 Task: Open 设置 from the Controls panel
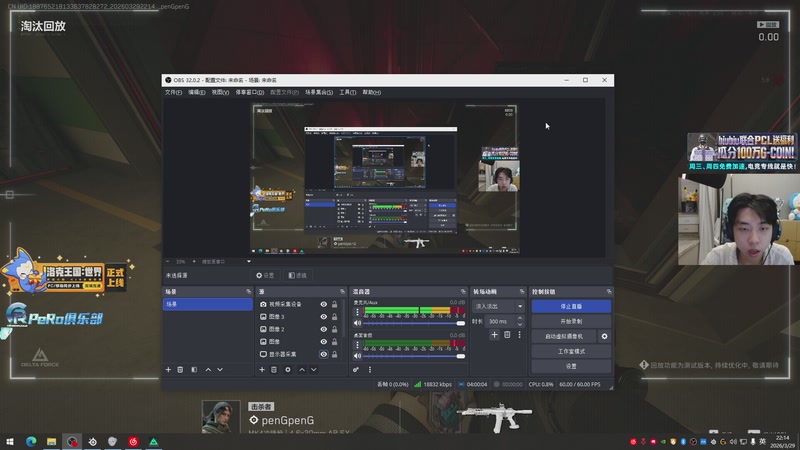click(571, 366)
